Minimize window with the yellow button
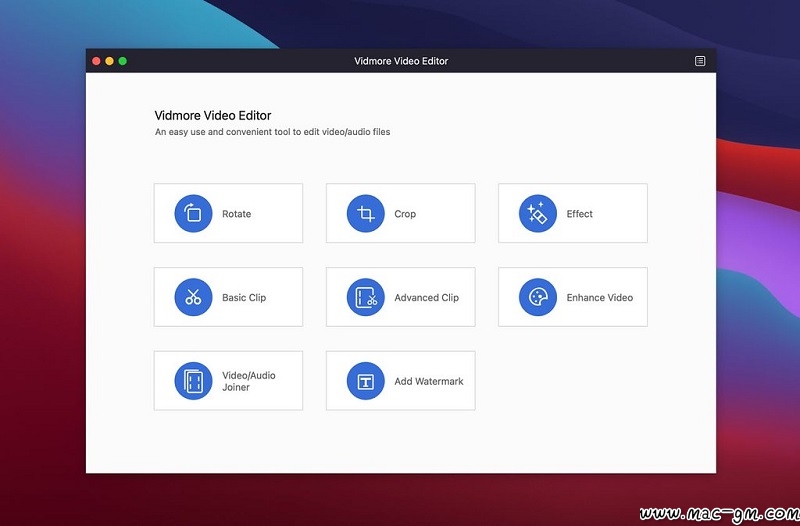The width and height of the screenshot is (800, 526). [109, 61]
